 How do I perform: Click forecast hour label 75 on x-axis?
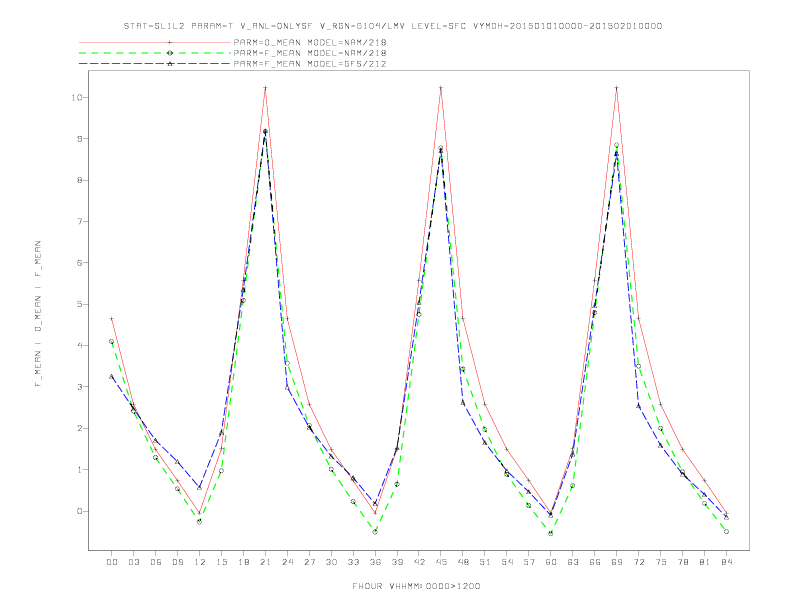click(x=661, y=562)
